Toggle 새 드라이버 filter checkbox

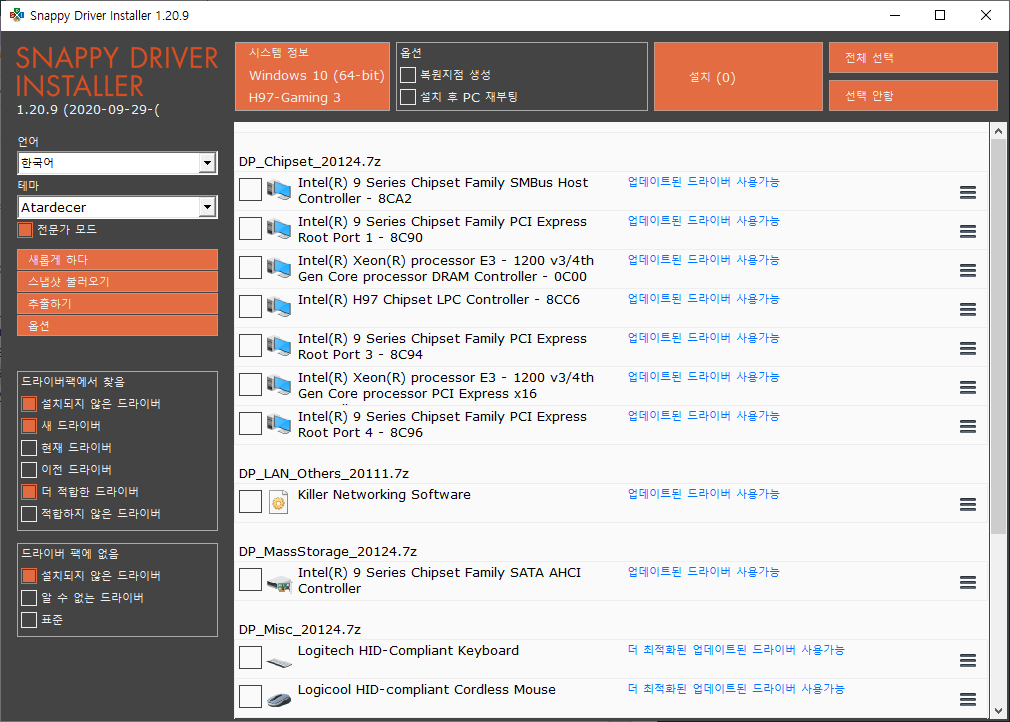29,426
